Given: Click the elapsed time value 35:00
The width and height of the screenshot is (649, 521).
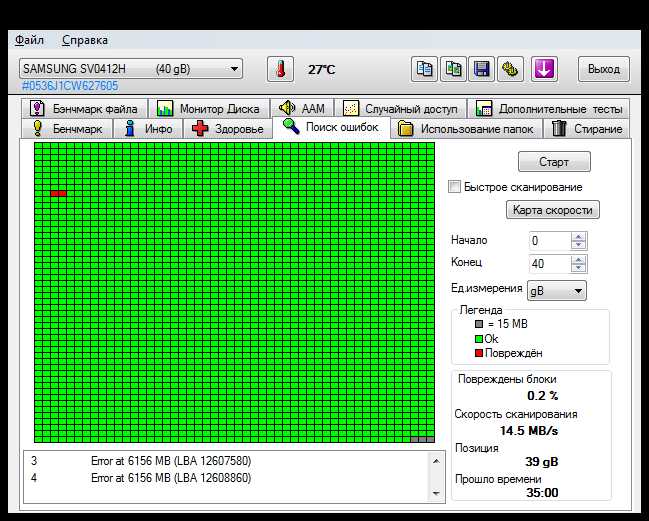Looking at the screenshot, I should (x=542, y=492).
